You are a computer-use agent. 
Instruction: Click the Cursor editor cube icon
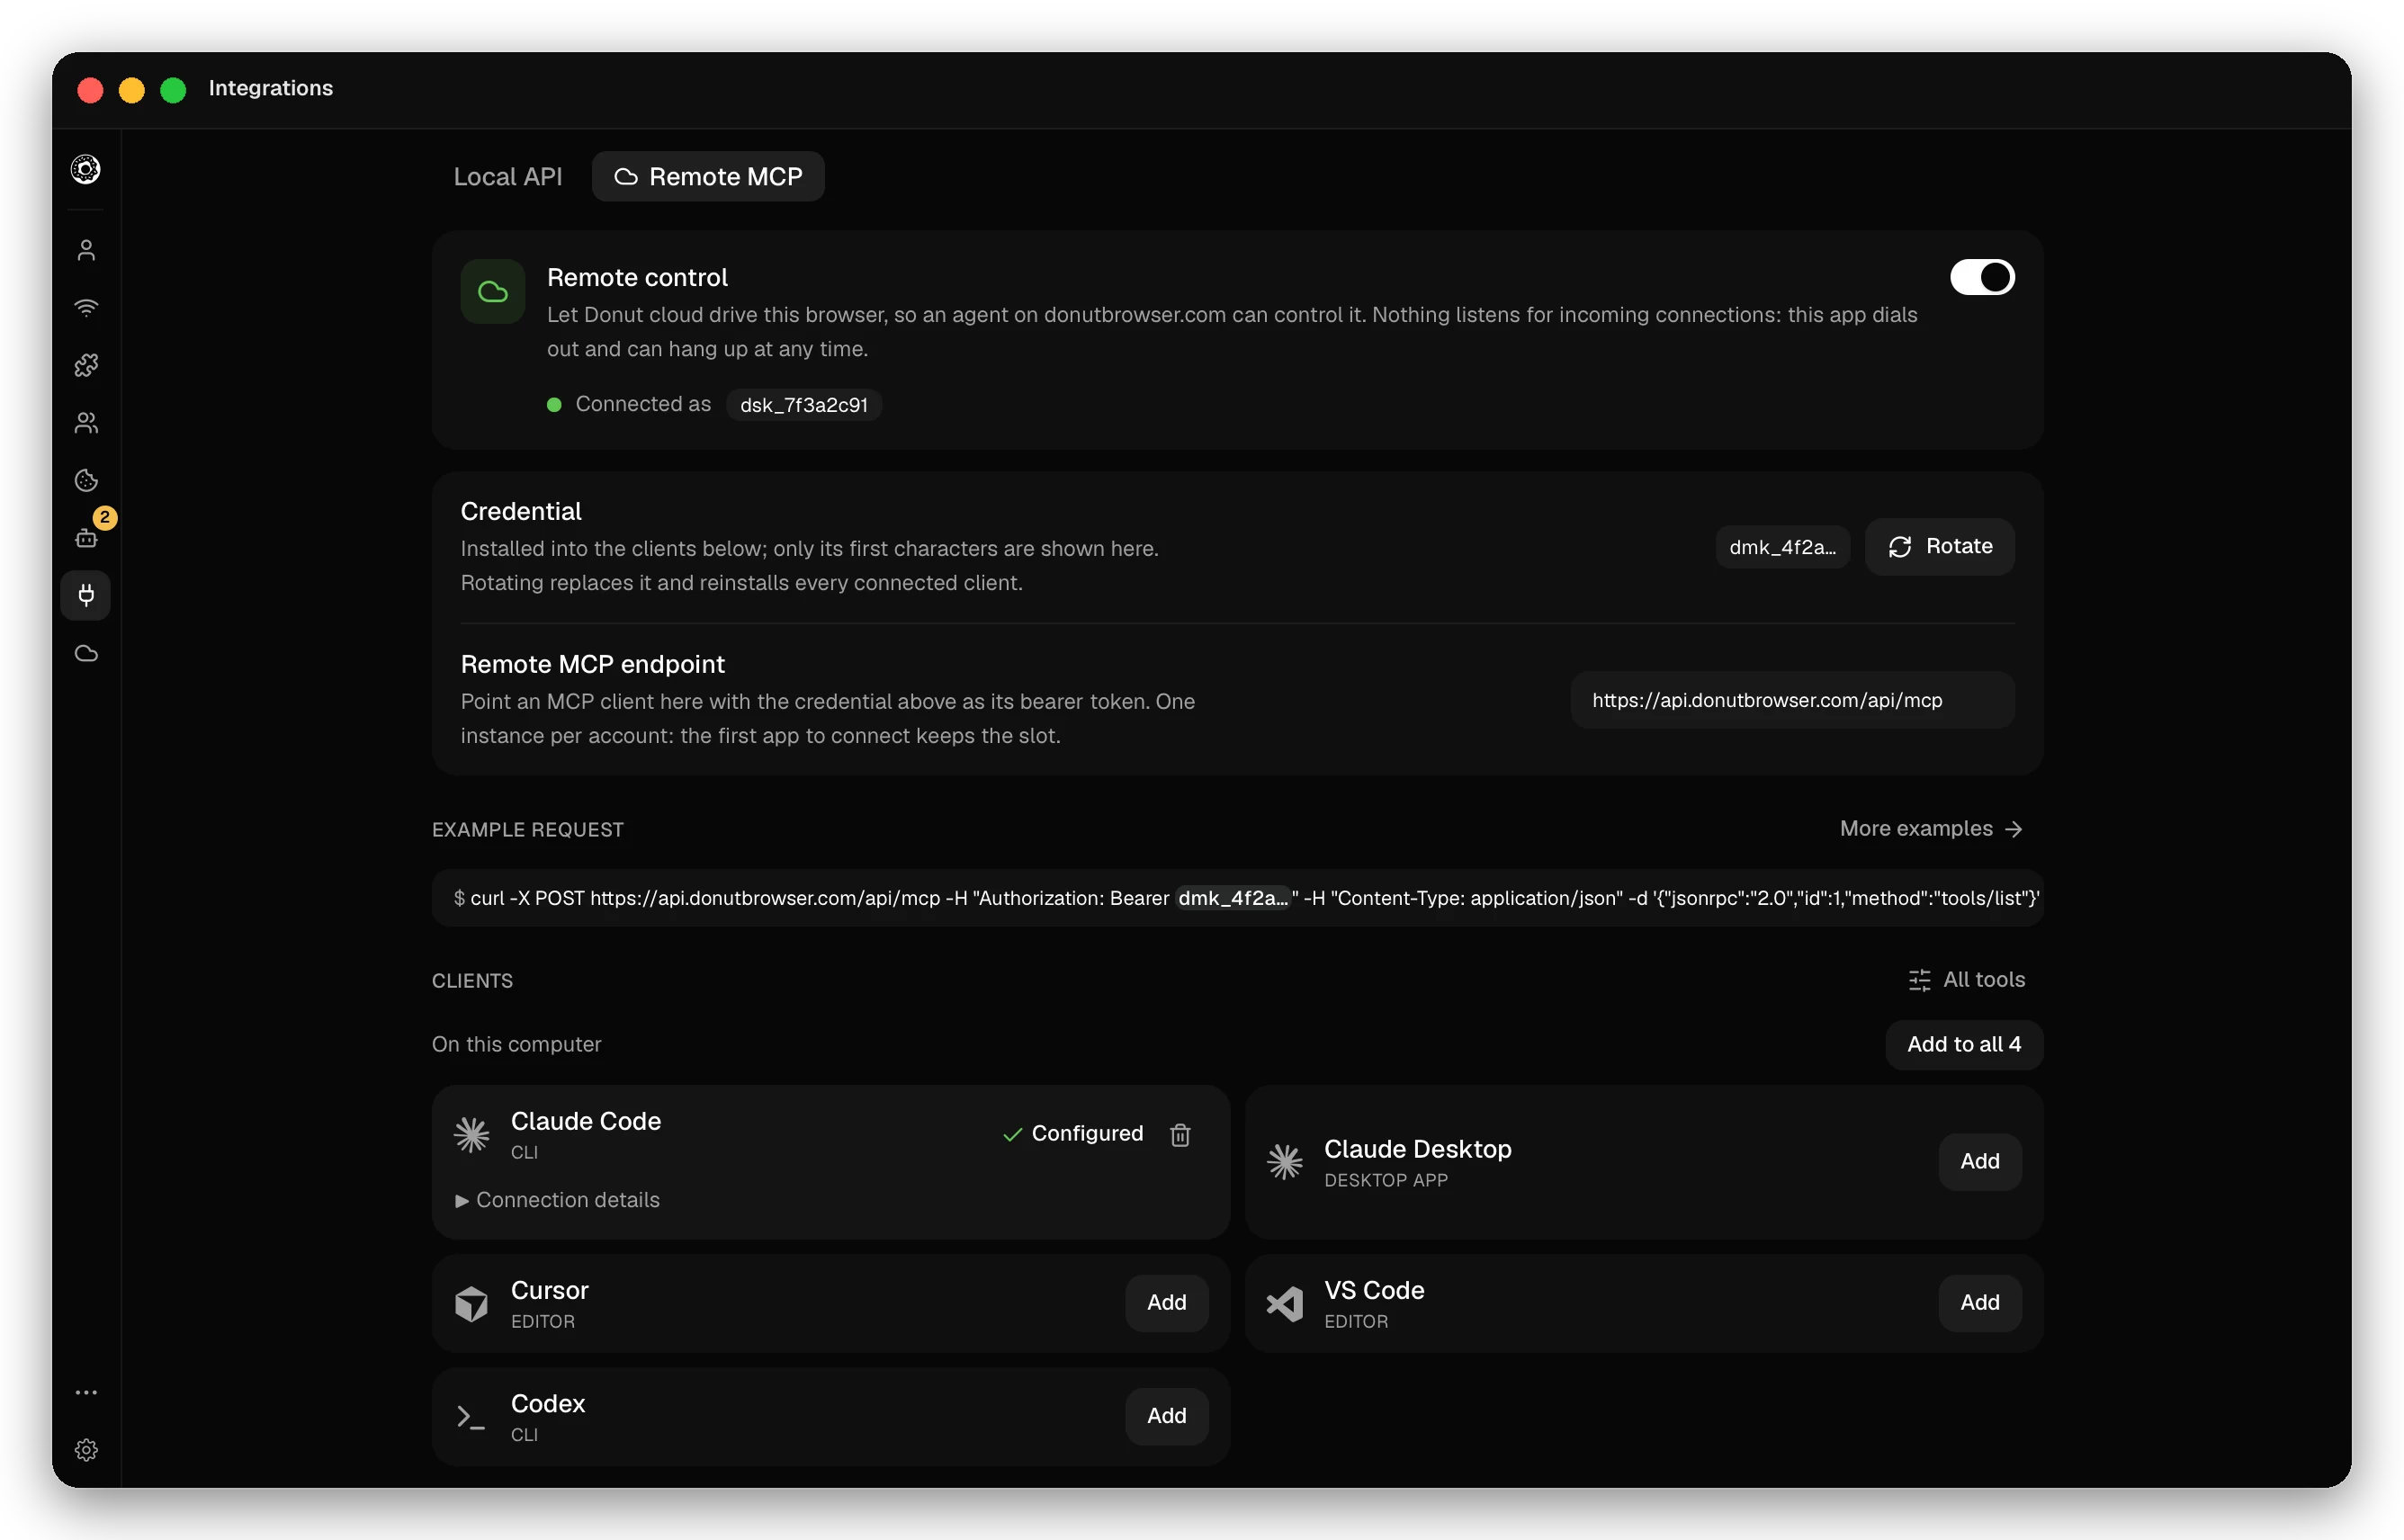point(471,1303)
